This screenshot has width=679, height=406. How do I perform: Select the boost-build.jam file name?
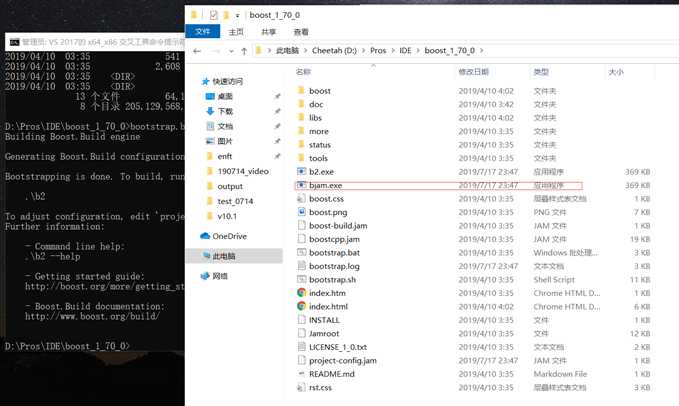pos(338,226)
